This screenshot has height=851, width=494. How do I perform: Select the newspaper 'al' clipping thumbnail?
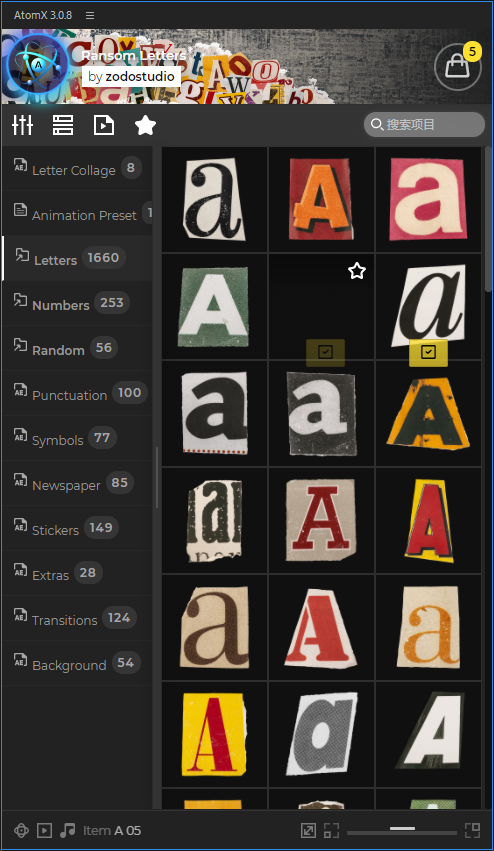(x=214, y=520)
